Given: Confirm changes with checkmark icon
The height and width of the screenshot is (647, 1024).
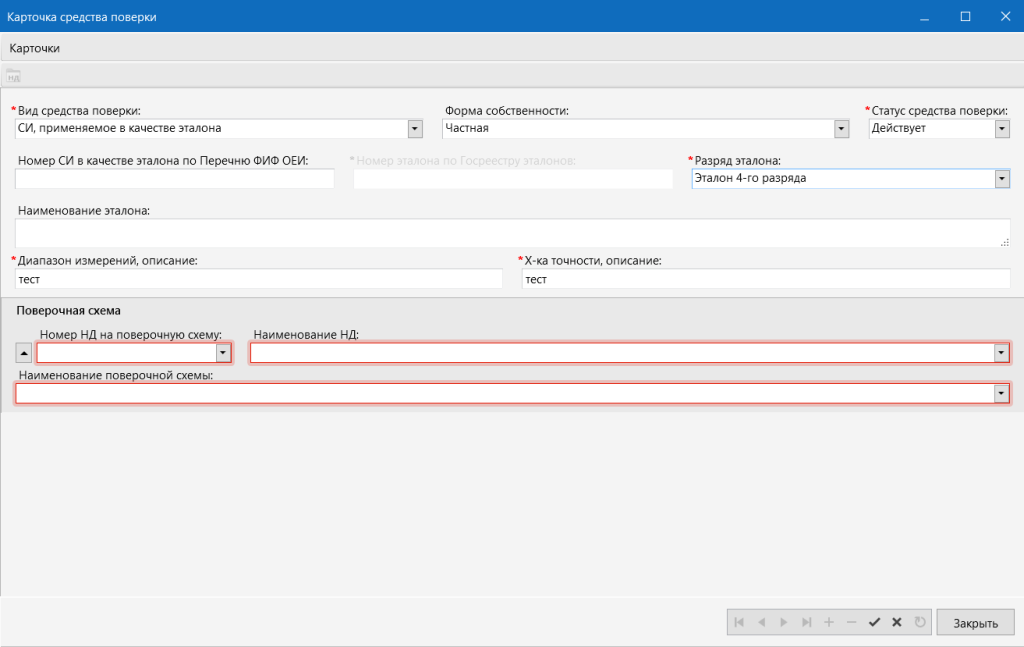Looking at the screenshot, I should point(874,622).
